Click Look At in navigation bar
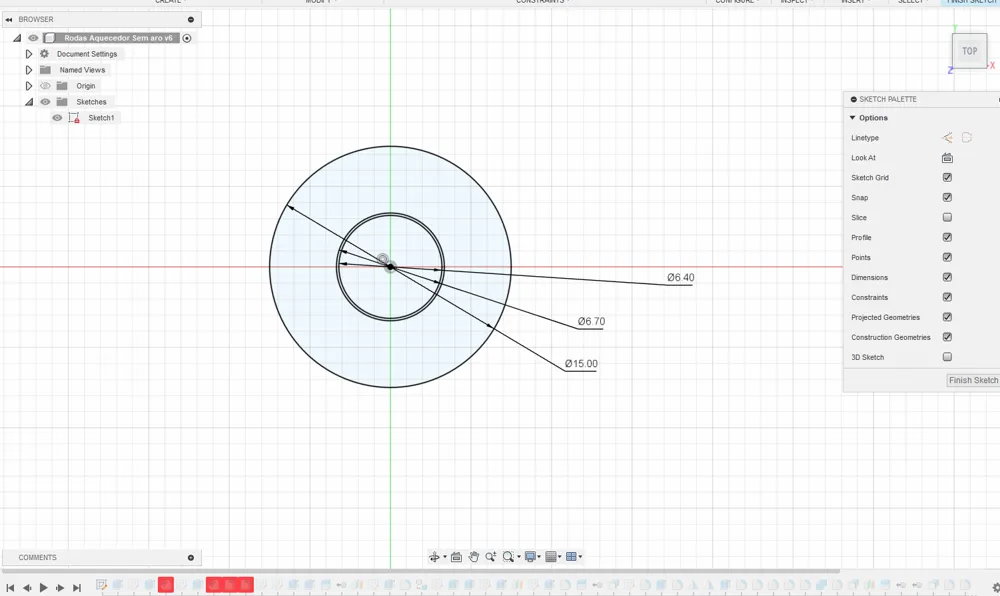Screen dimensions: 1000x596 tap(456, 557)
